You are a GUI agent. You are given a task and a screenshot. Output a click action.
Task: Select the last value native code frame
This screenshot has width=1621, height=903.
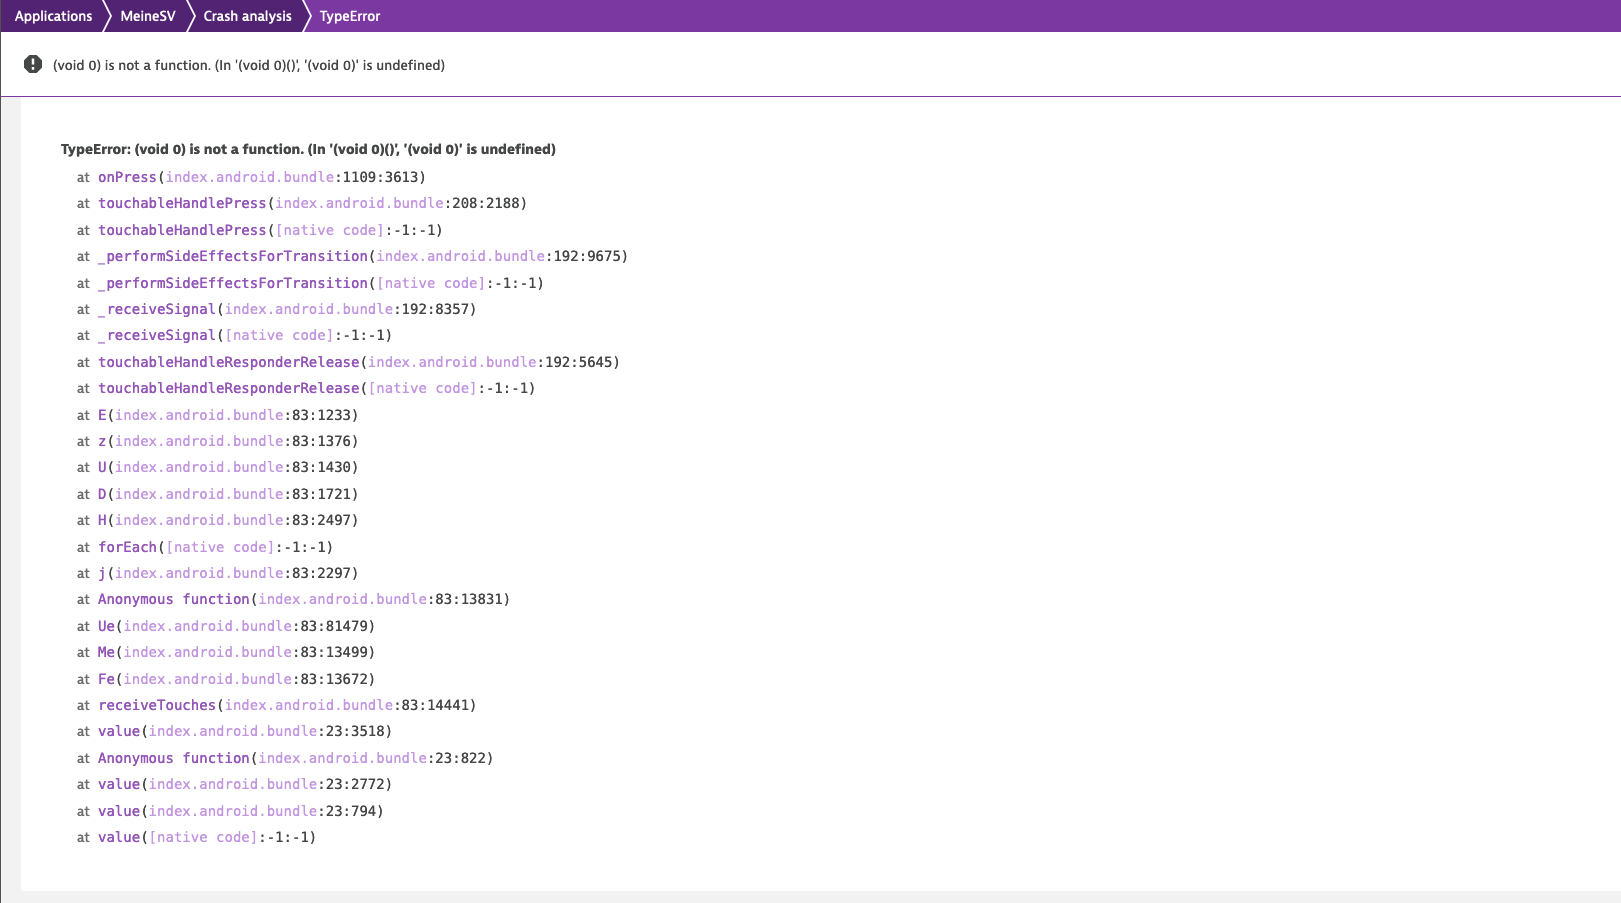119,837
